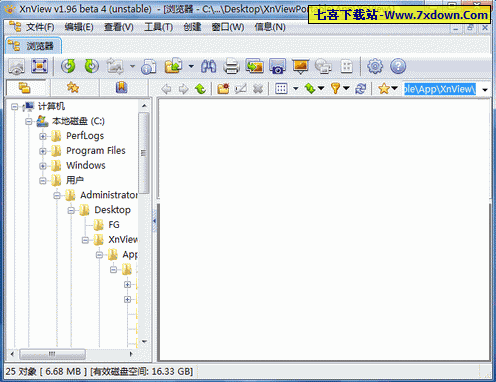Viewport: 496px width, 382px height.
Task: Click the filter funnel icon
Action: click(x=335, y=89)
